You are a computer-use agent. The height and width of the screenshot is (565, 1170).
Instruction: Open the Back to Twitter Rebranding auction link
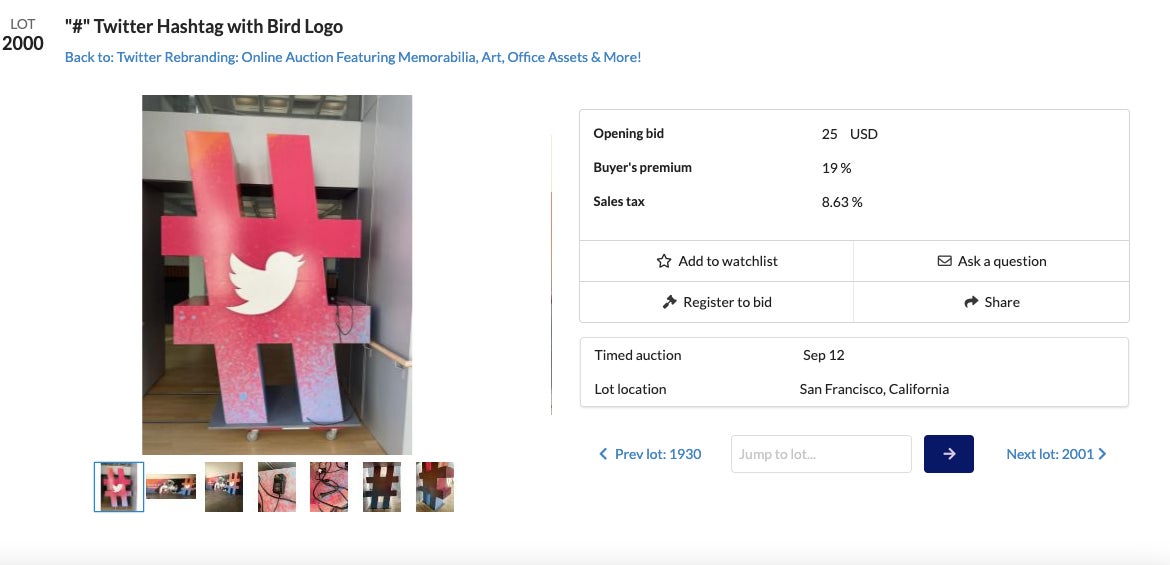coord(353,57)
